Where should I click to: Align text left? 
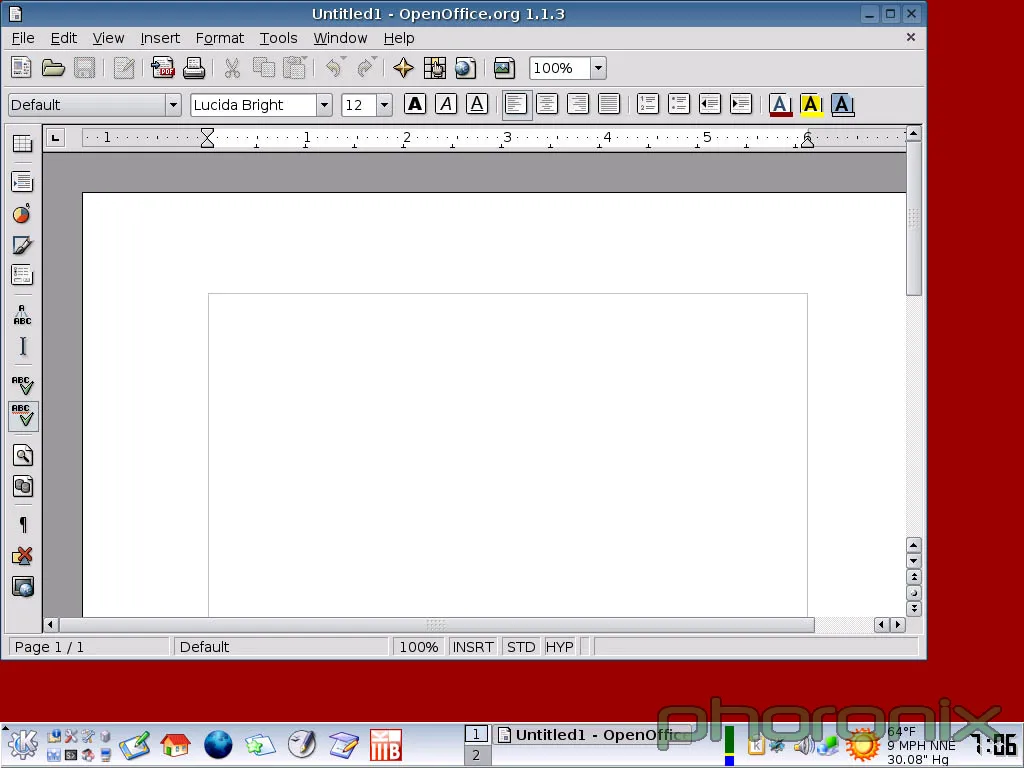point(516,104)
